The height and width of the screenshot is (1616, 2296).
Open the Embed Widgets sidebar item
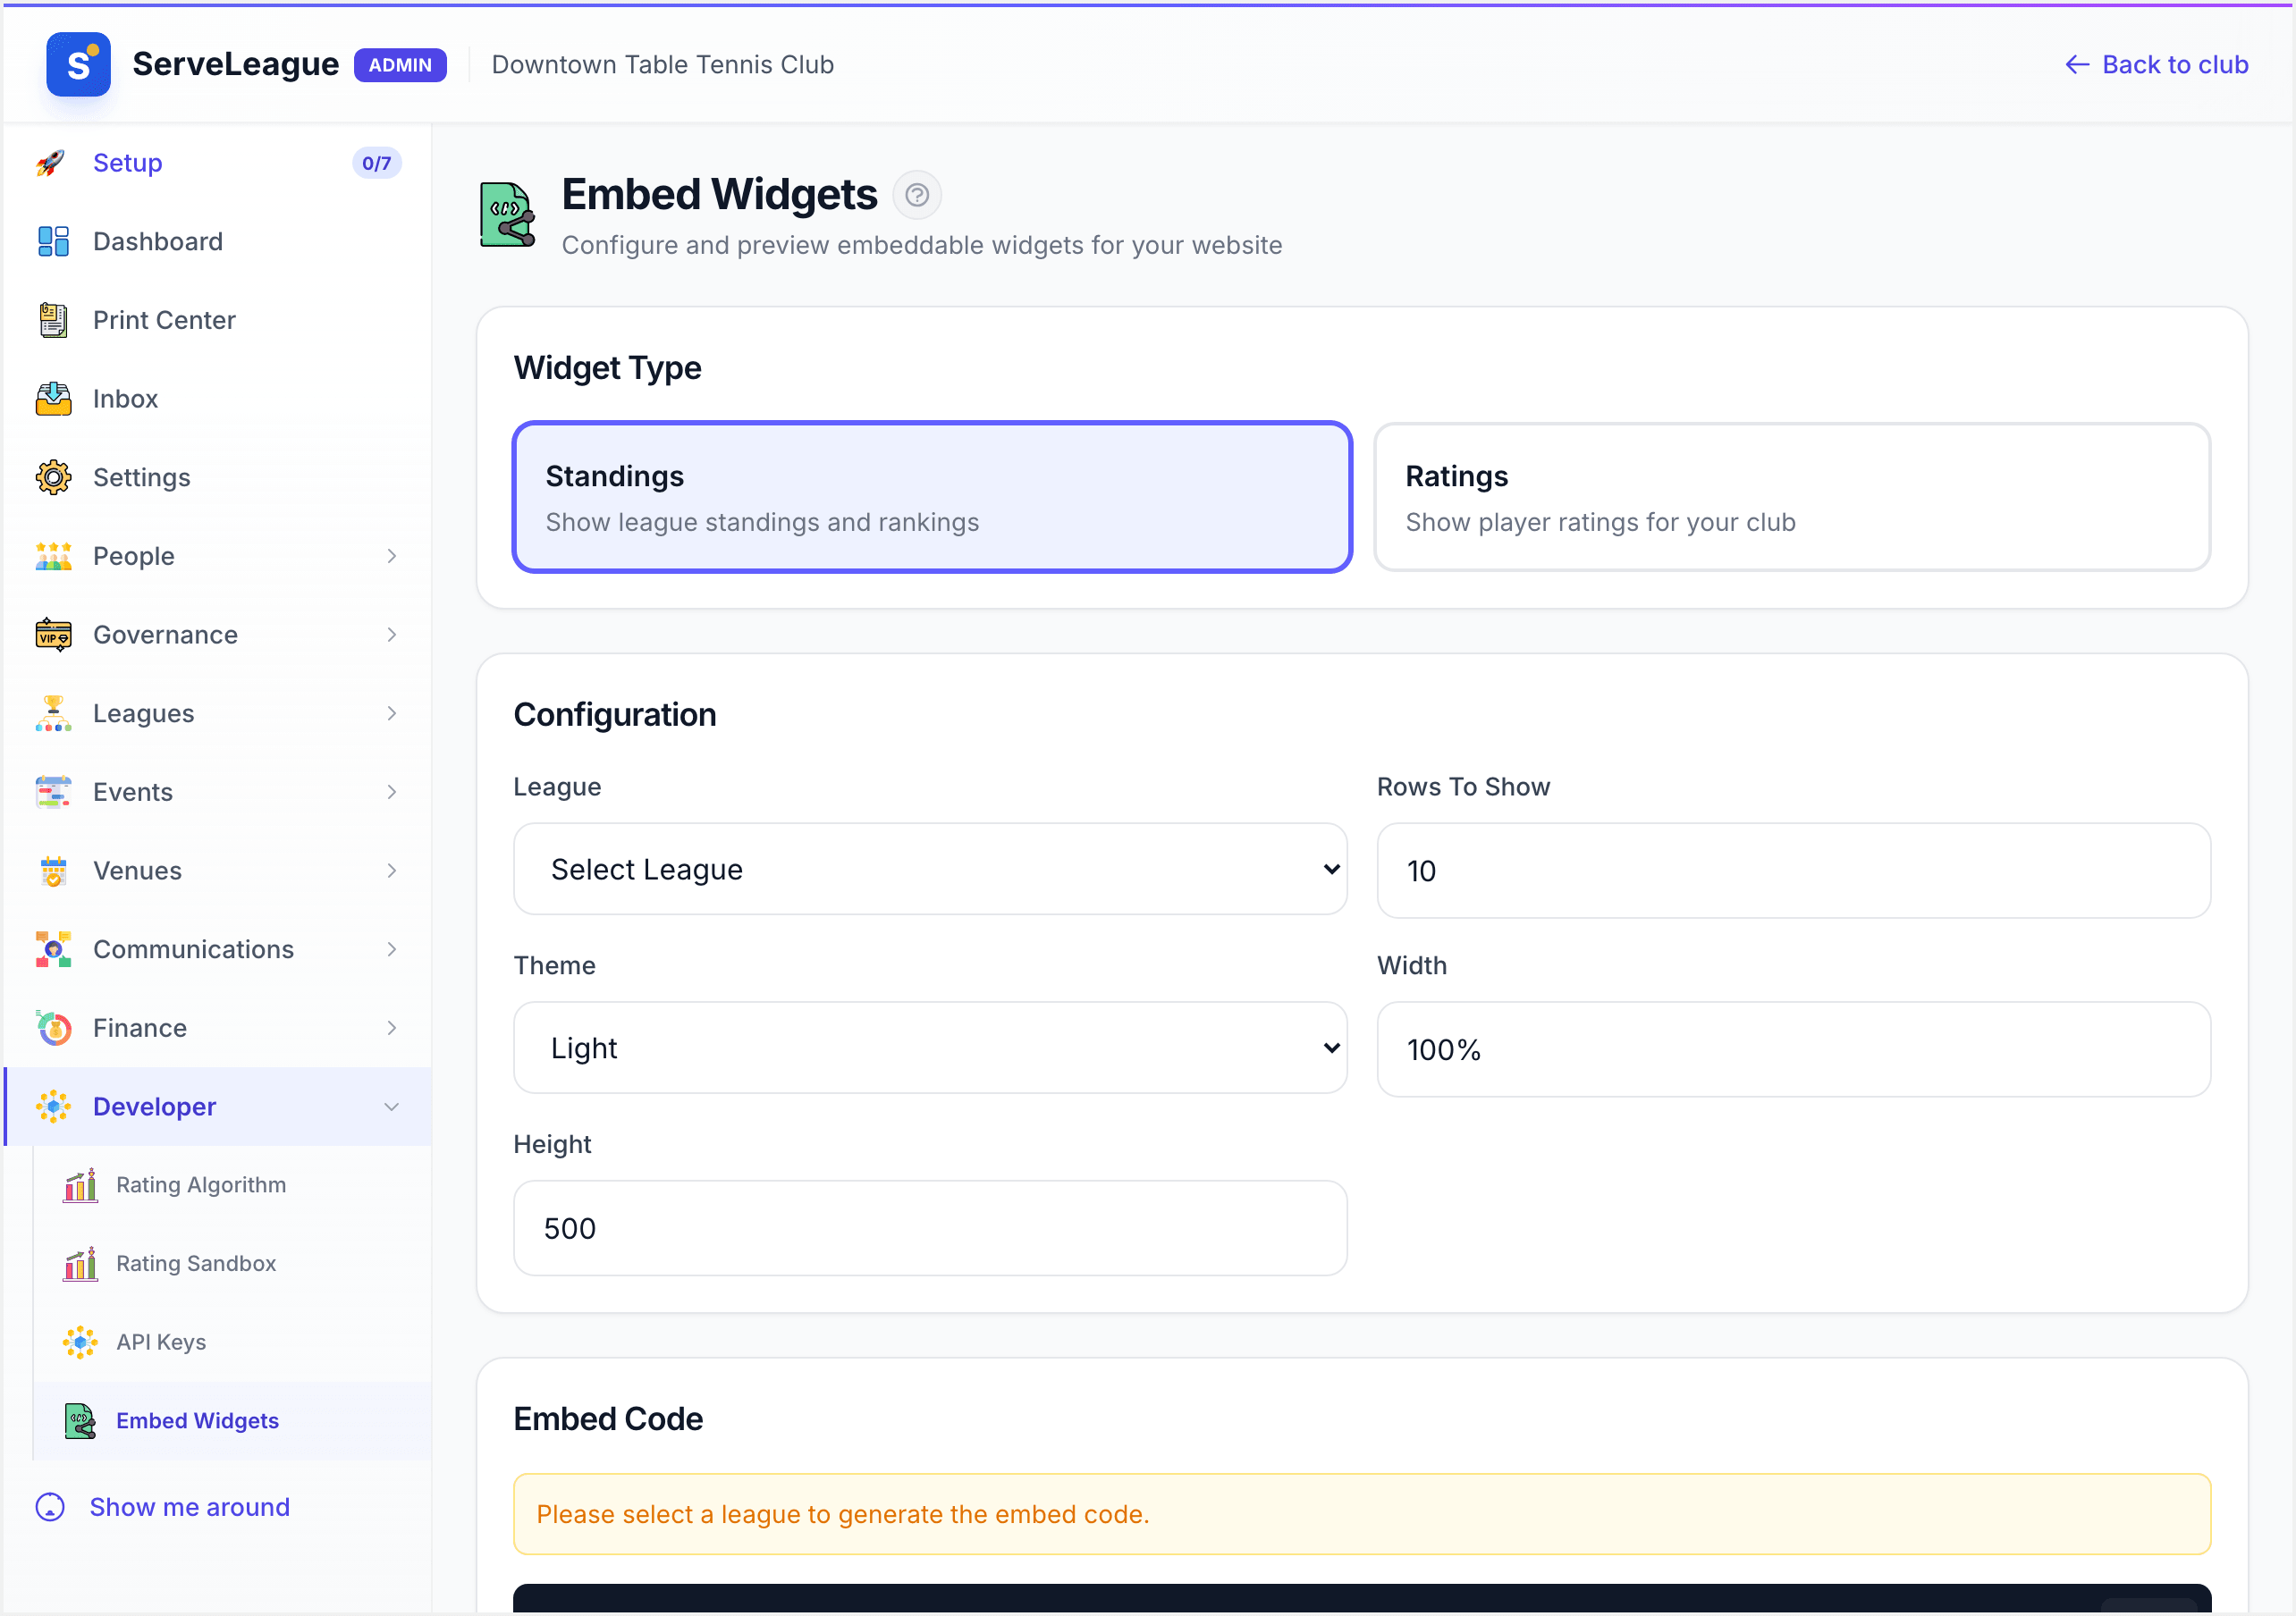click(x=233, y=1421)
